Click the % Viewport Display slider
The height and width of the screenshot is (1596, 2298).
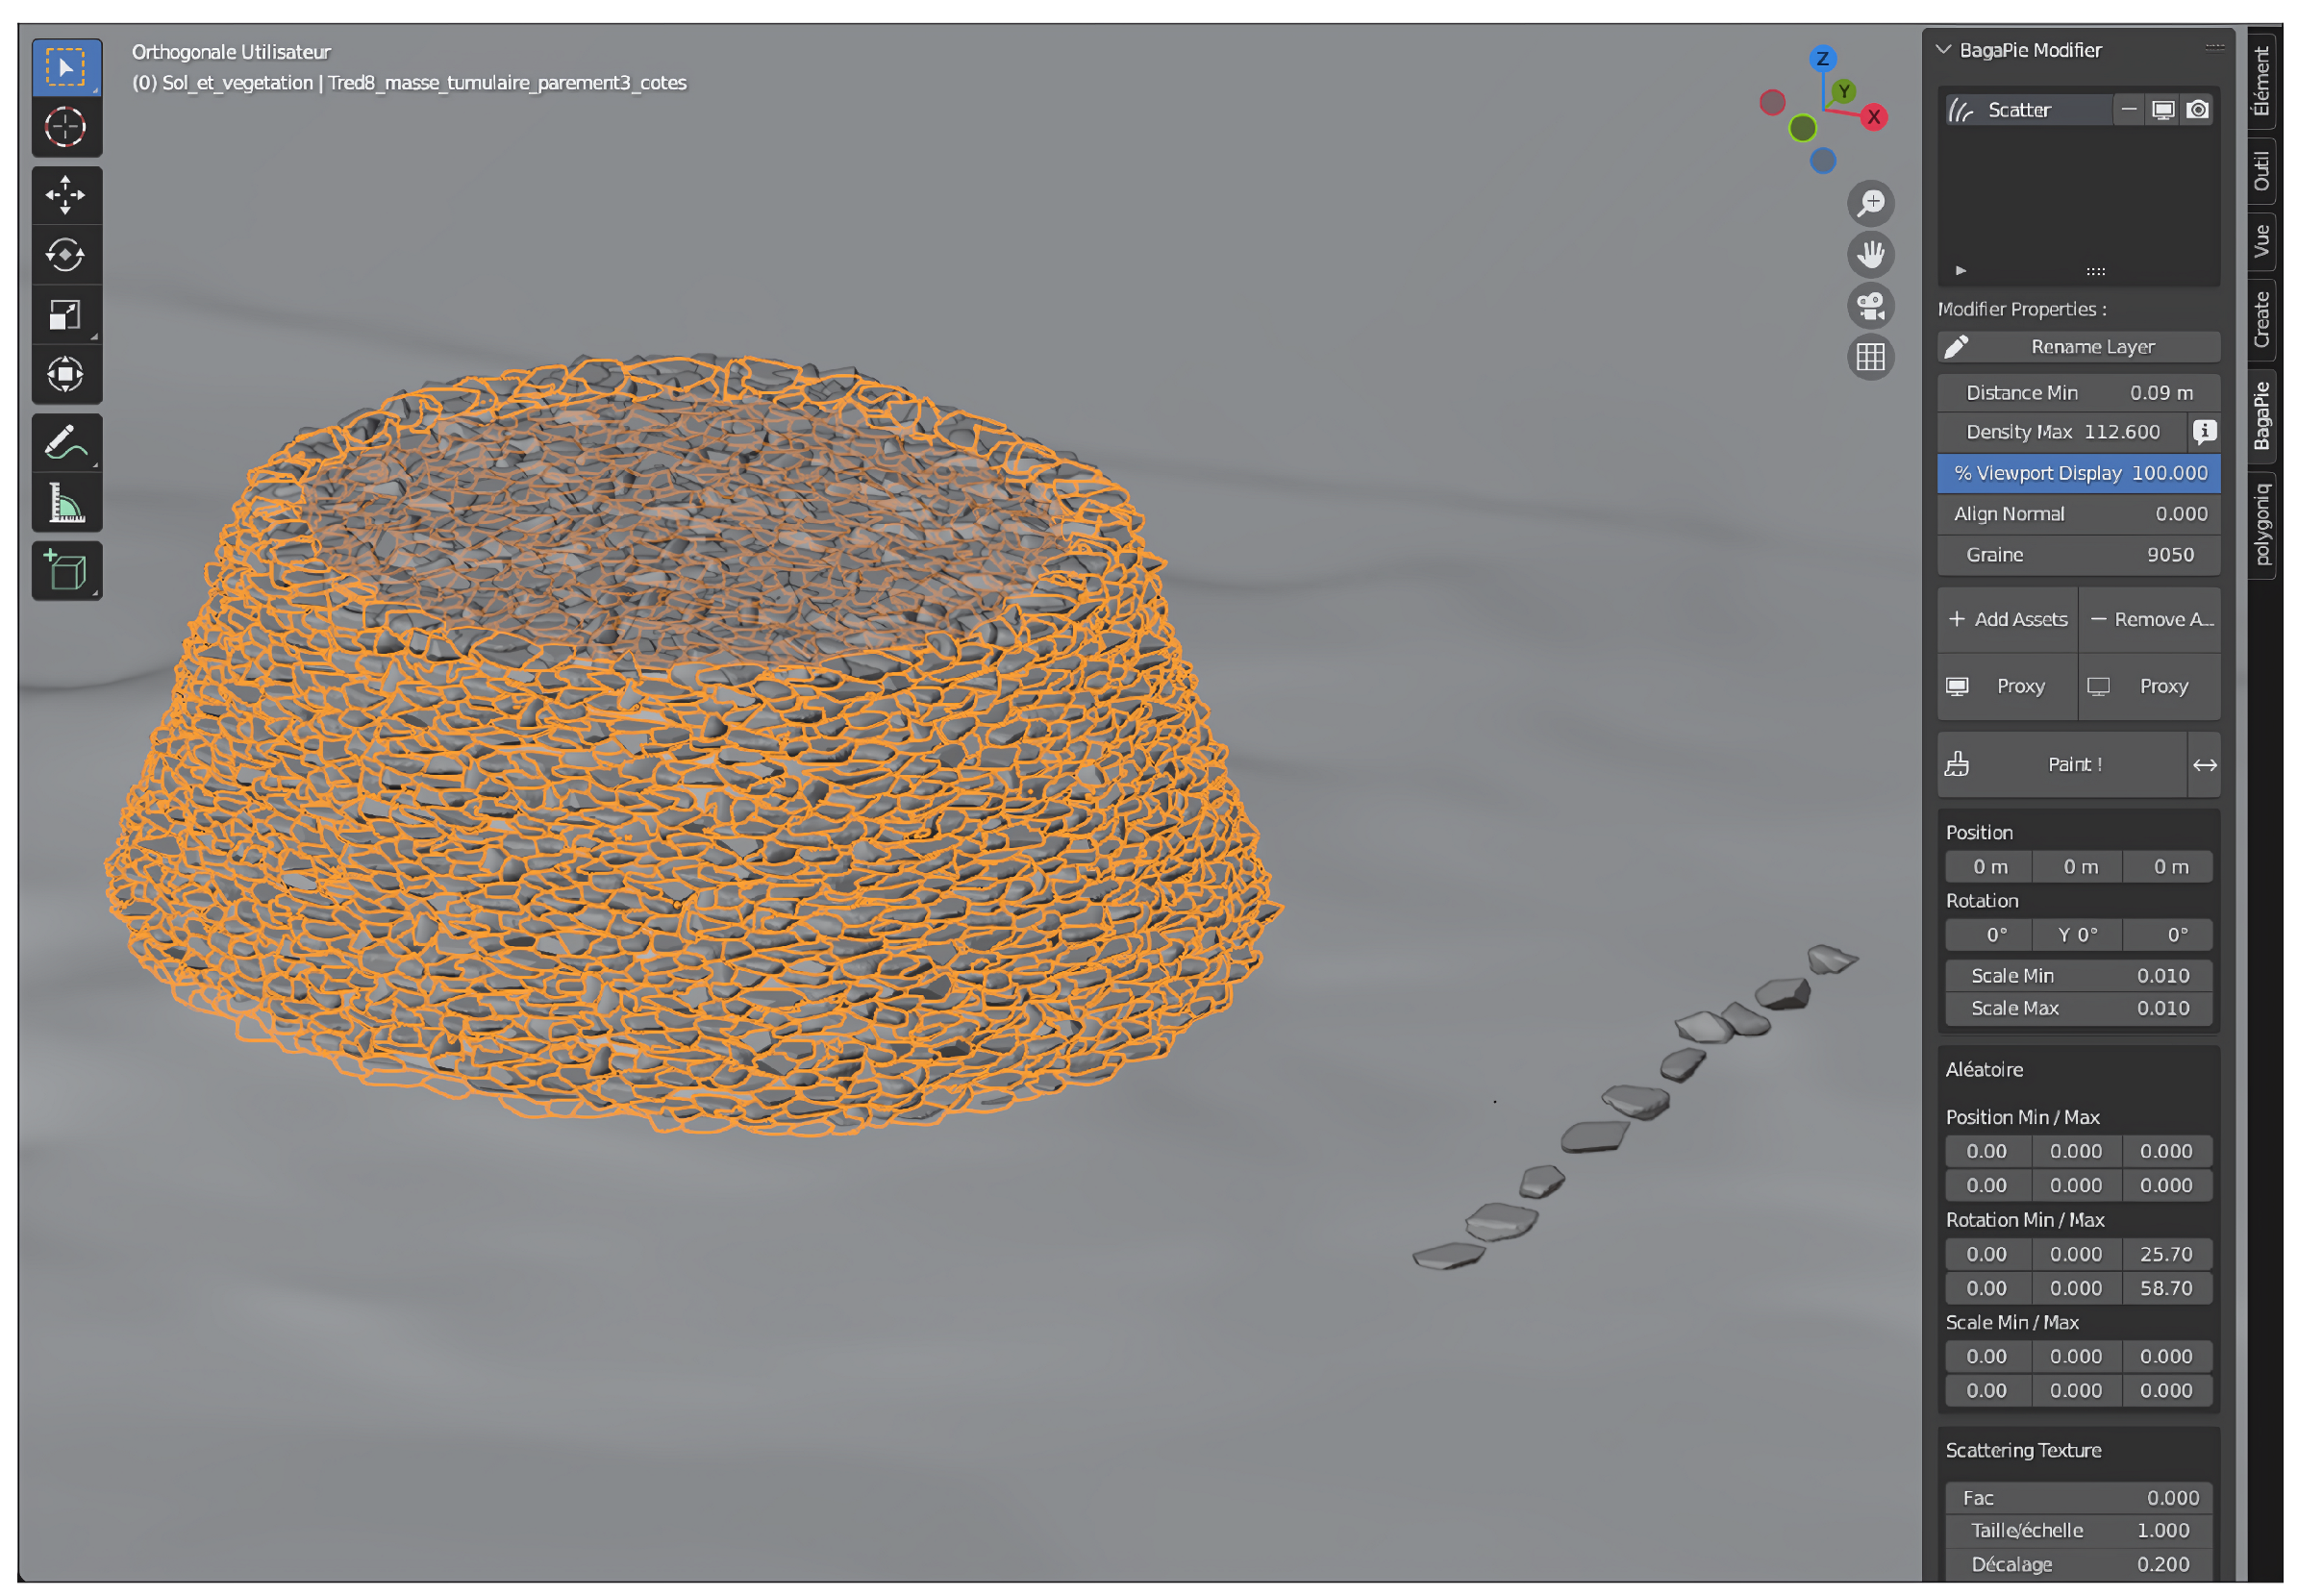(x=2078, y=473)
